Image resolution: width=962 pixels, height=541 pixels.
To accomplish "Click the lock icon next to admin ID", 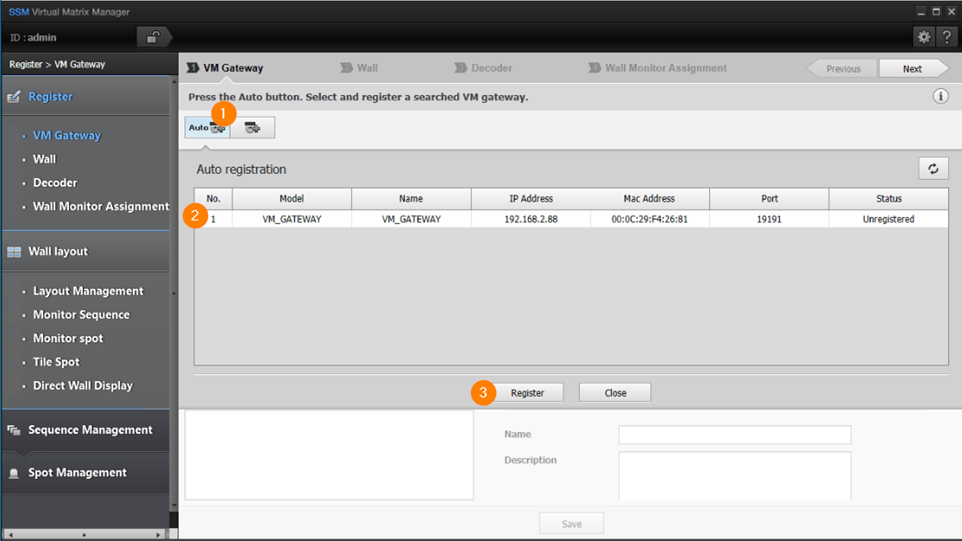I will [152, 37].
